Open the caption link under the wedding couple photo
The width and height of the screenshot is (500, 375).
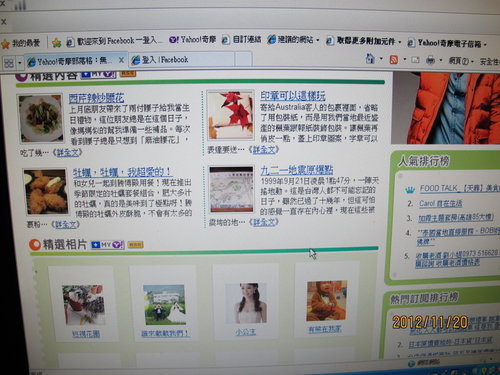click(165, 333)
